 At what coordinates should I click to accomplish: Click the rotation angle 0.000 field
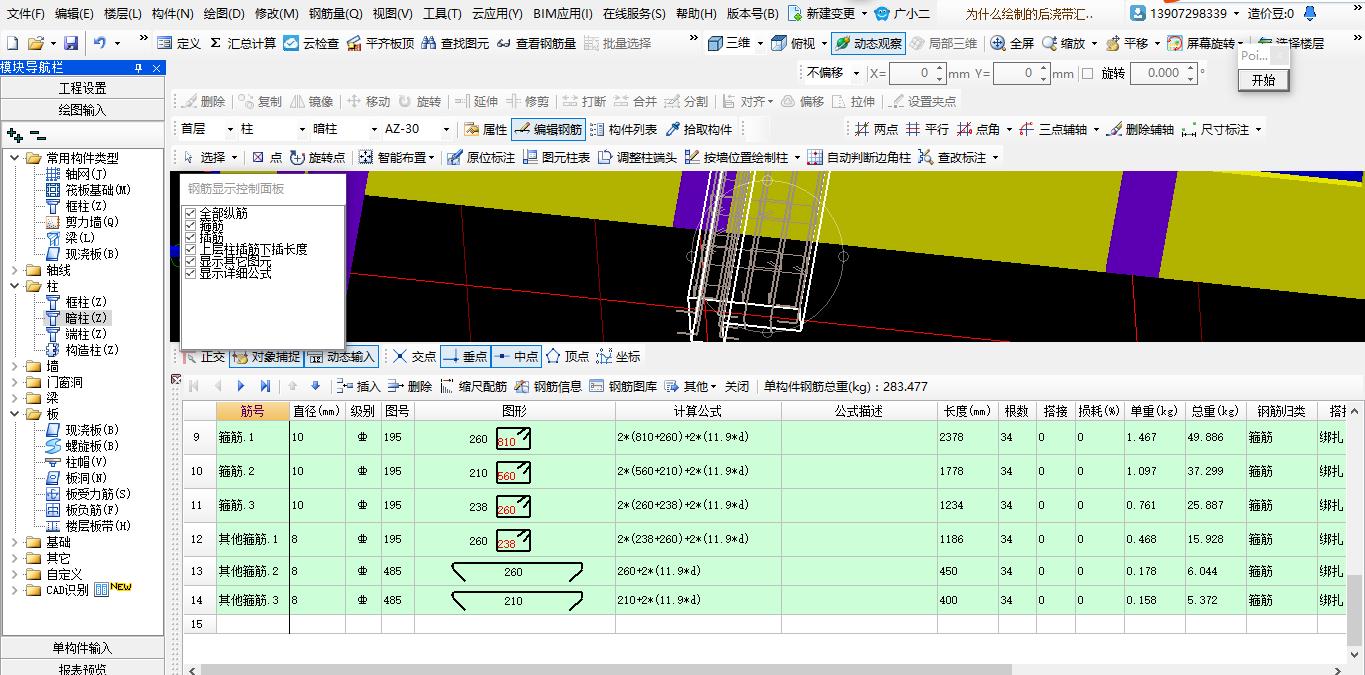click(x=1163, y=73)
